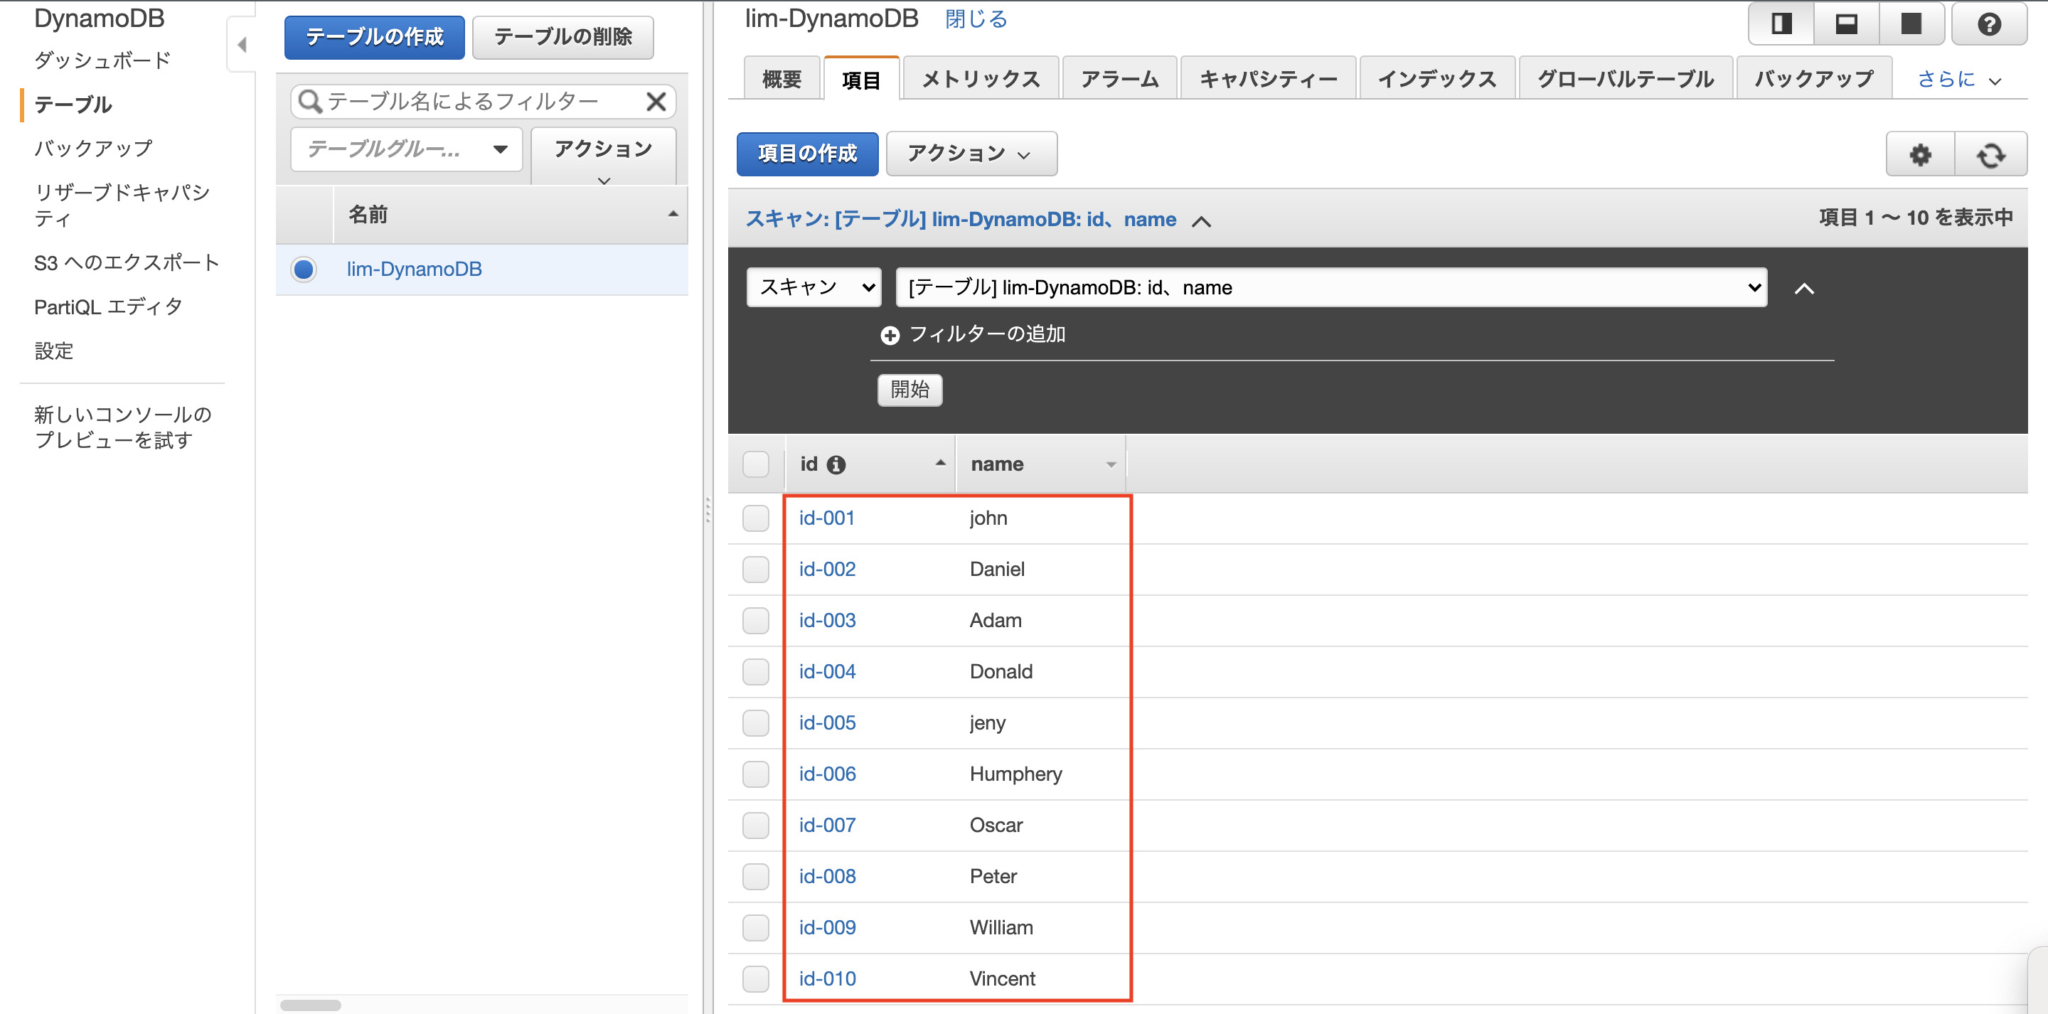Check the checkbox for row id-003
This screenshot has width=2048, height=1014.
[755, 620]
